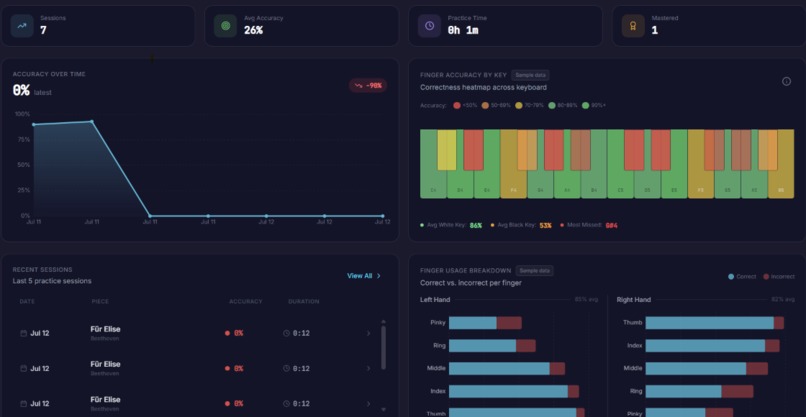
Task: Click the red C#5 black key on heatmap
Action: point(634,150)
